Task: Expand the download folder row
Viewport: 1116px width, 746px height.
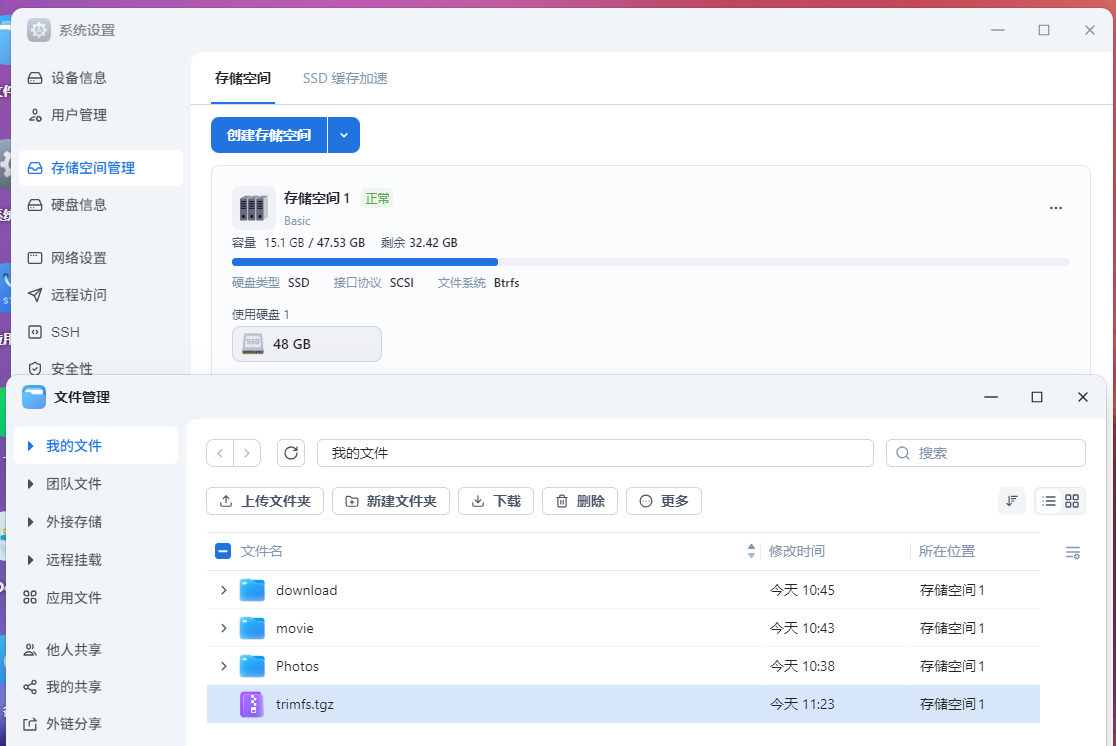Action: pyautogui.click(x=224, y=590)
